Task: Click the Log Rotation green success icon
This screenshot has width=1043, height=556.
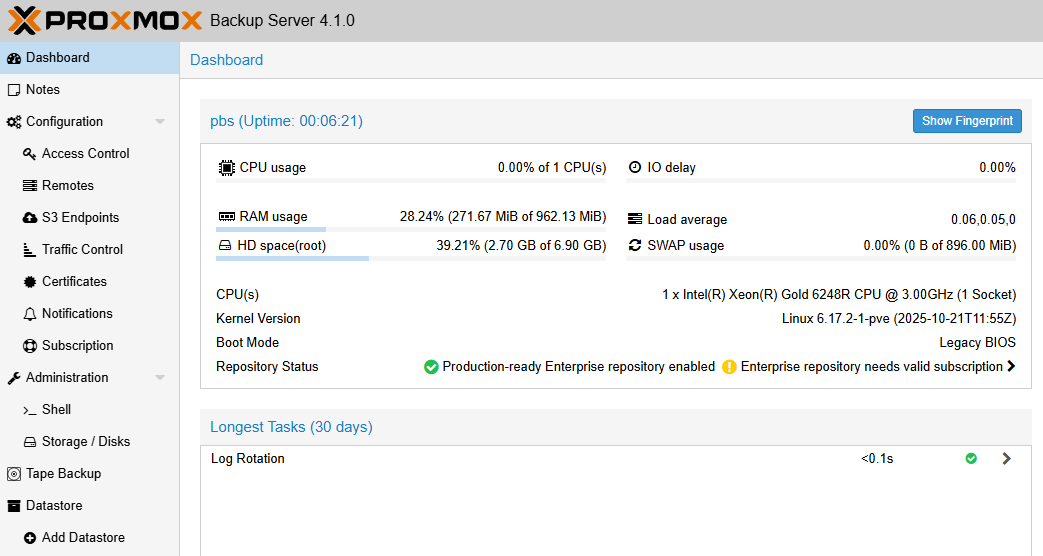Action: [971, 458]
